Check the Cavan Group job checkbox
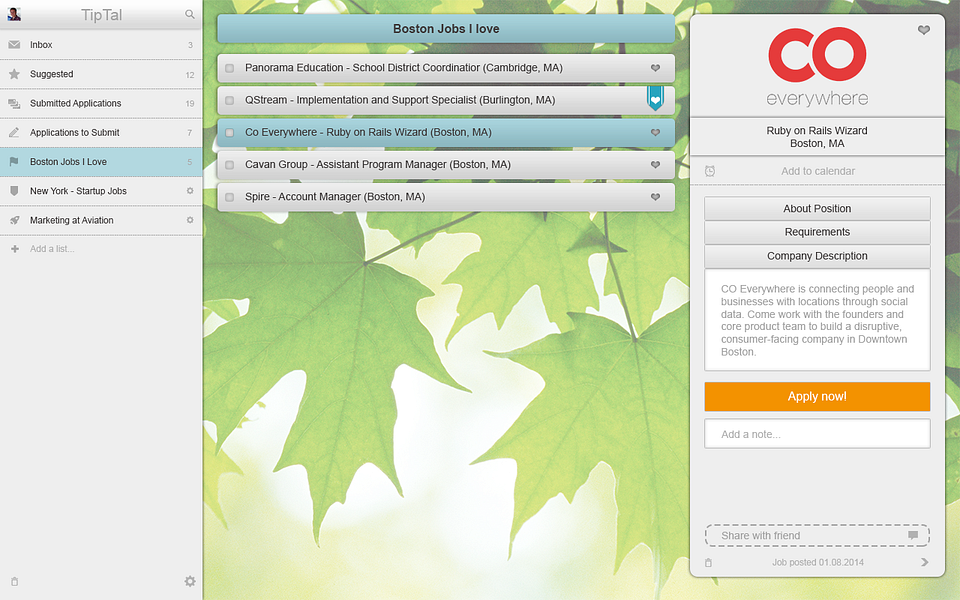This screenshot has width=960, height=600. pos(230,165)
